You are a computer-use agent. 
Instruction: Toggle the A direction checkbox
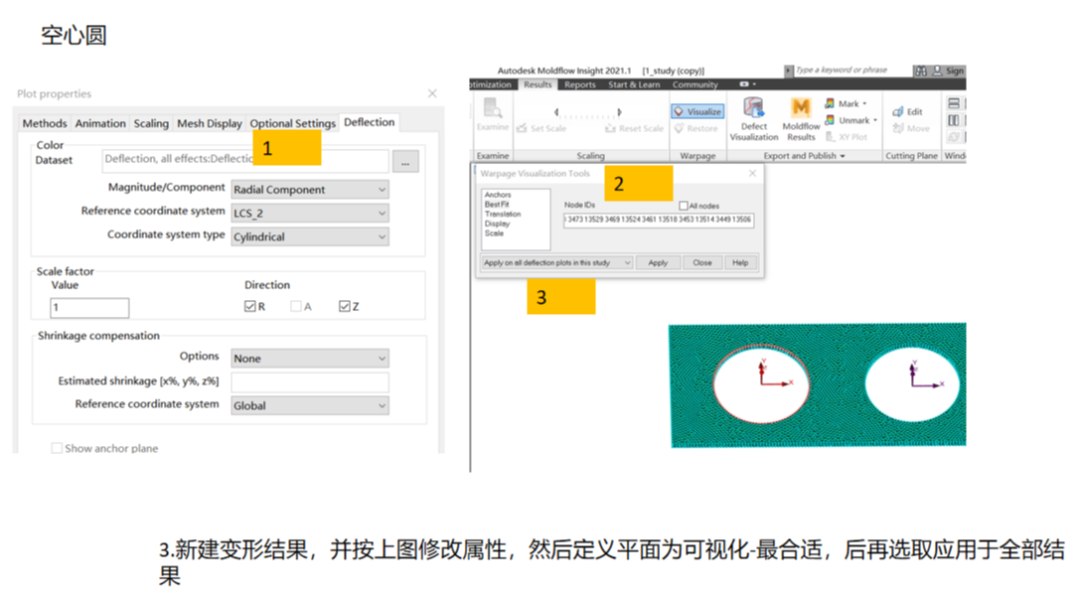(296, 306)
